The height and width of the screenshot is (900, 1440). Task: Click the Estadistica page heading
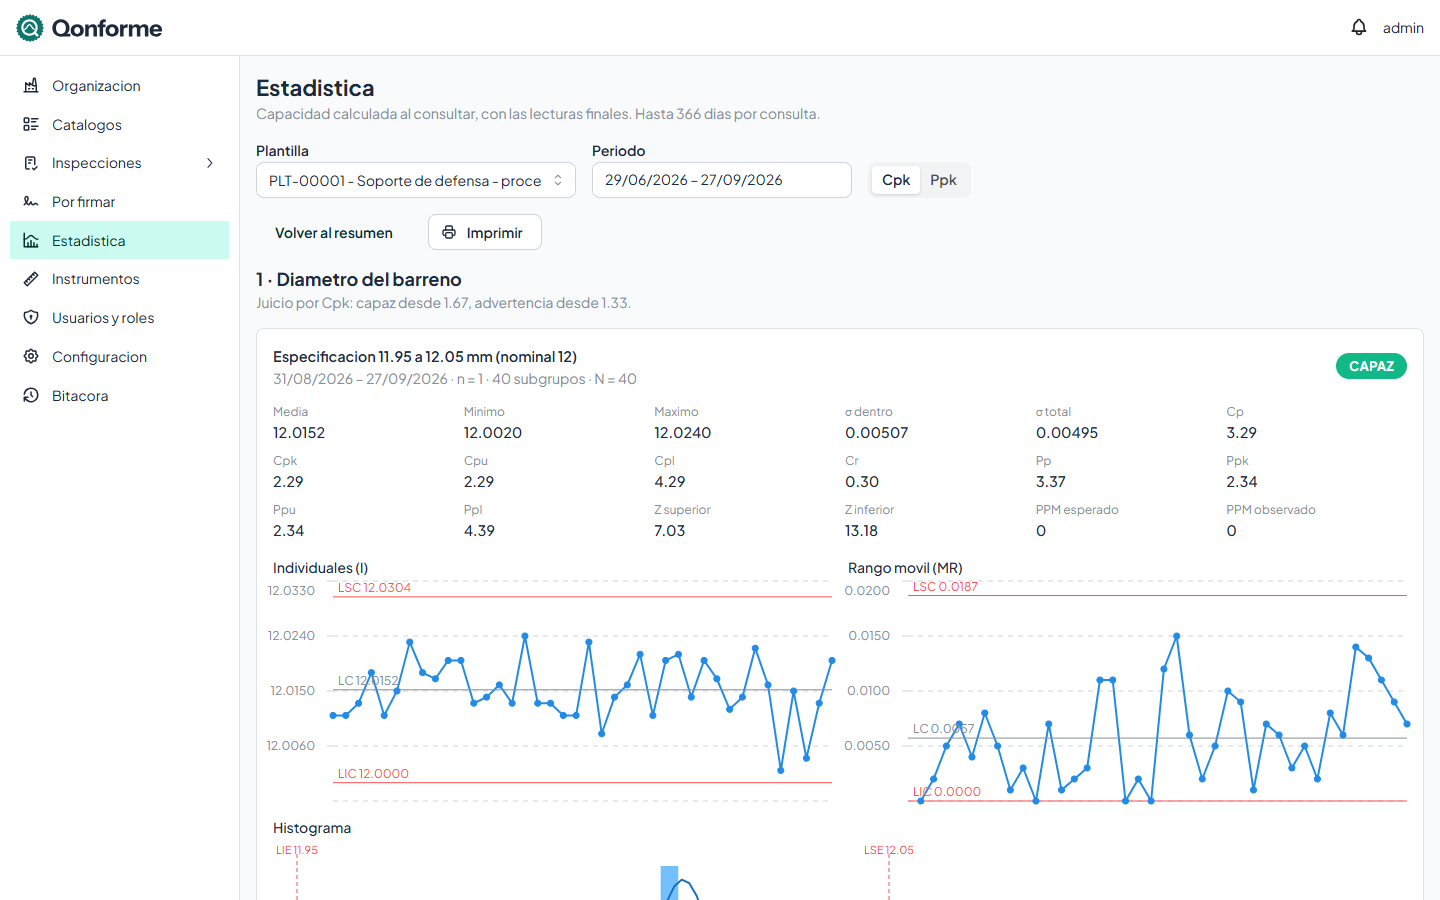(315, 88)
